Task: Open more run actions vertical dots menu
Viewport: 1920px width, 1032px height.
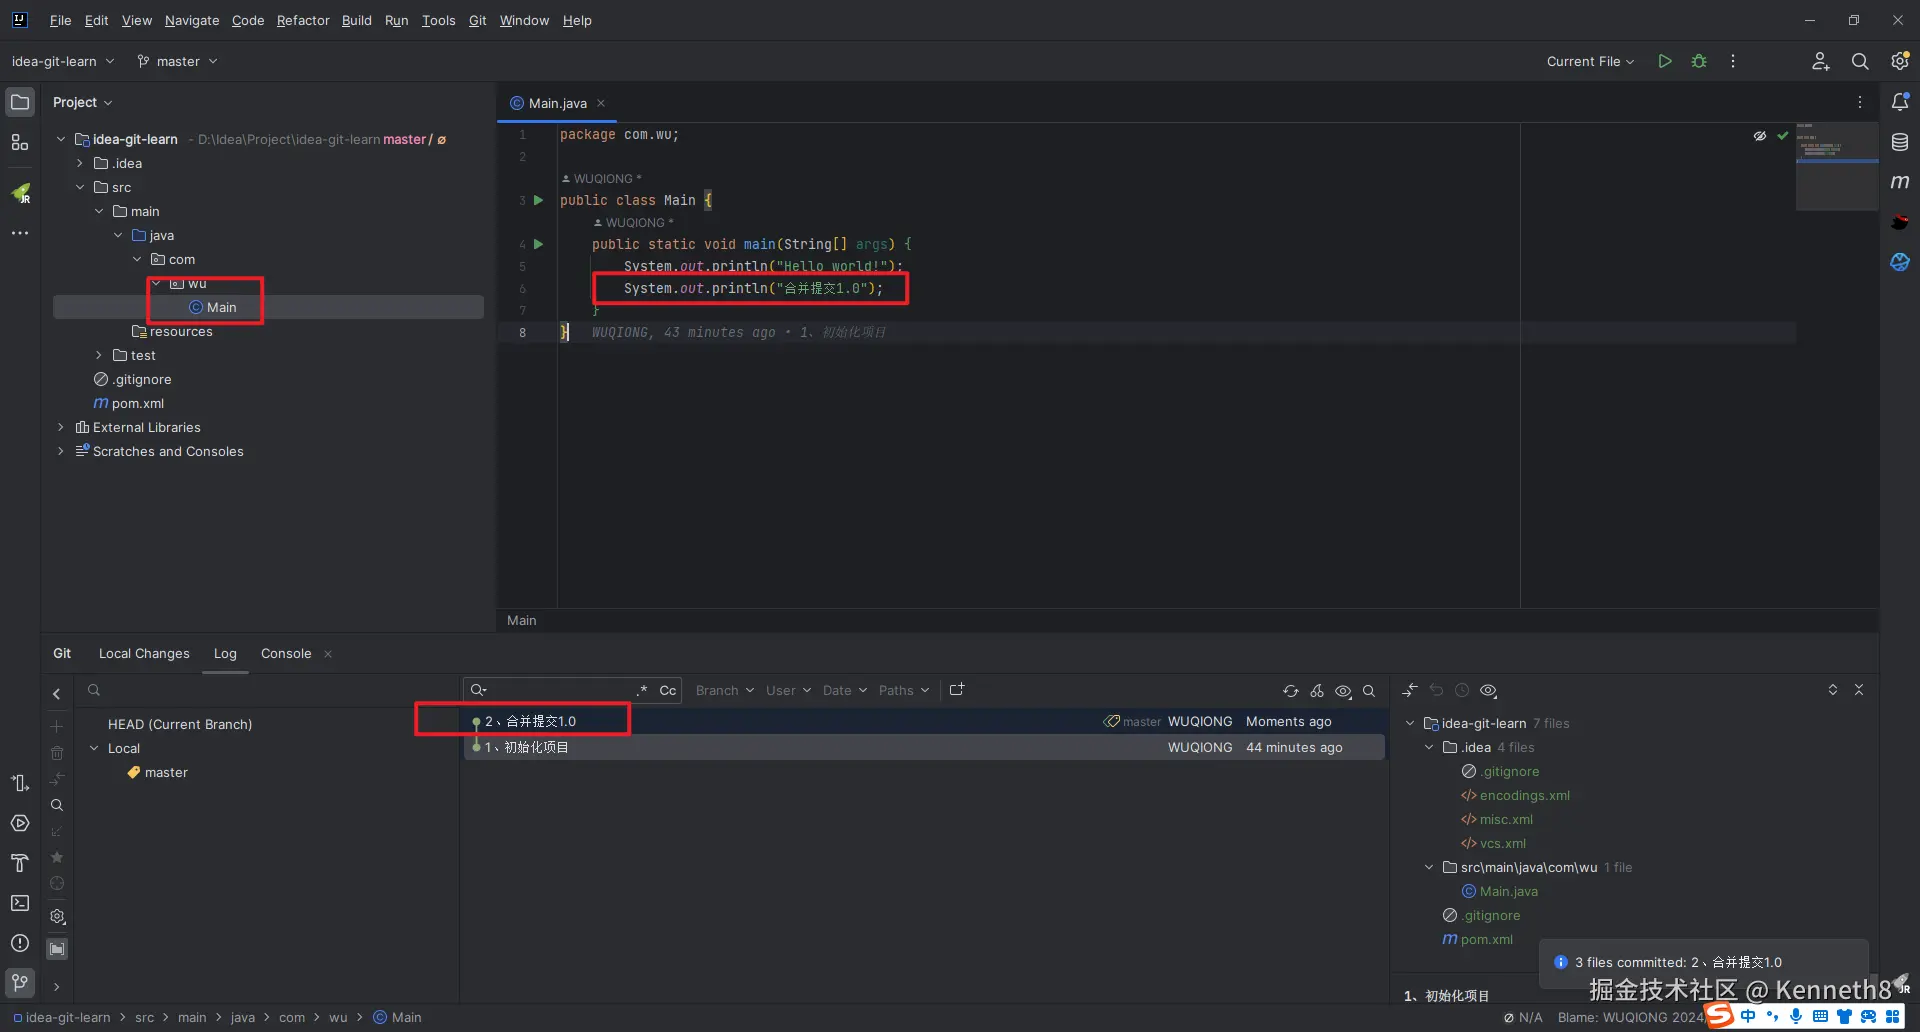Action: [1733, 61]
